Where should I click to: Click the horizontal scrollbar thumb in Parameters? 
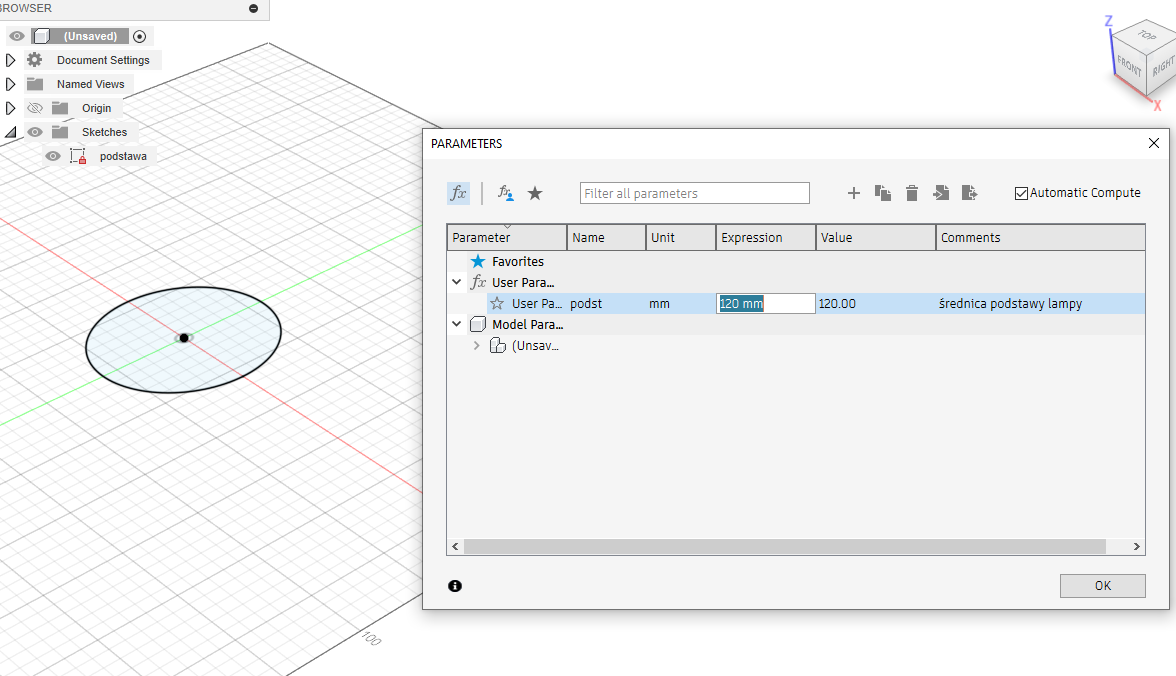point(784,547)
